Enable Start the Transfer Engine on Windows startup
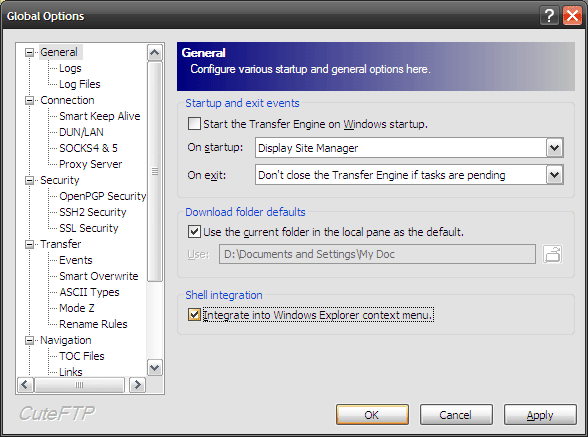The width and height of the screenshot is (588, 437). pyautogui.click(x=194, y=124)
